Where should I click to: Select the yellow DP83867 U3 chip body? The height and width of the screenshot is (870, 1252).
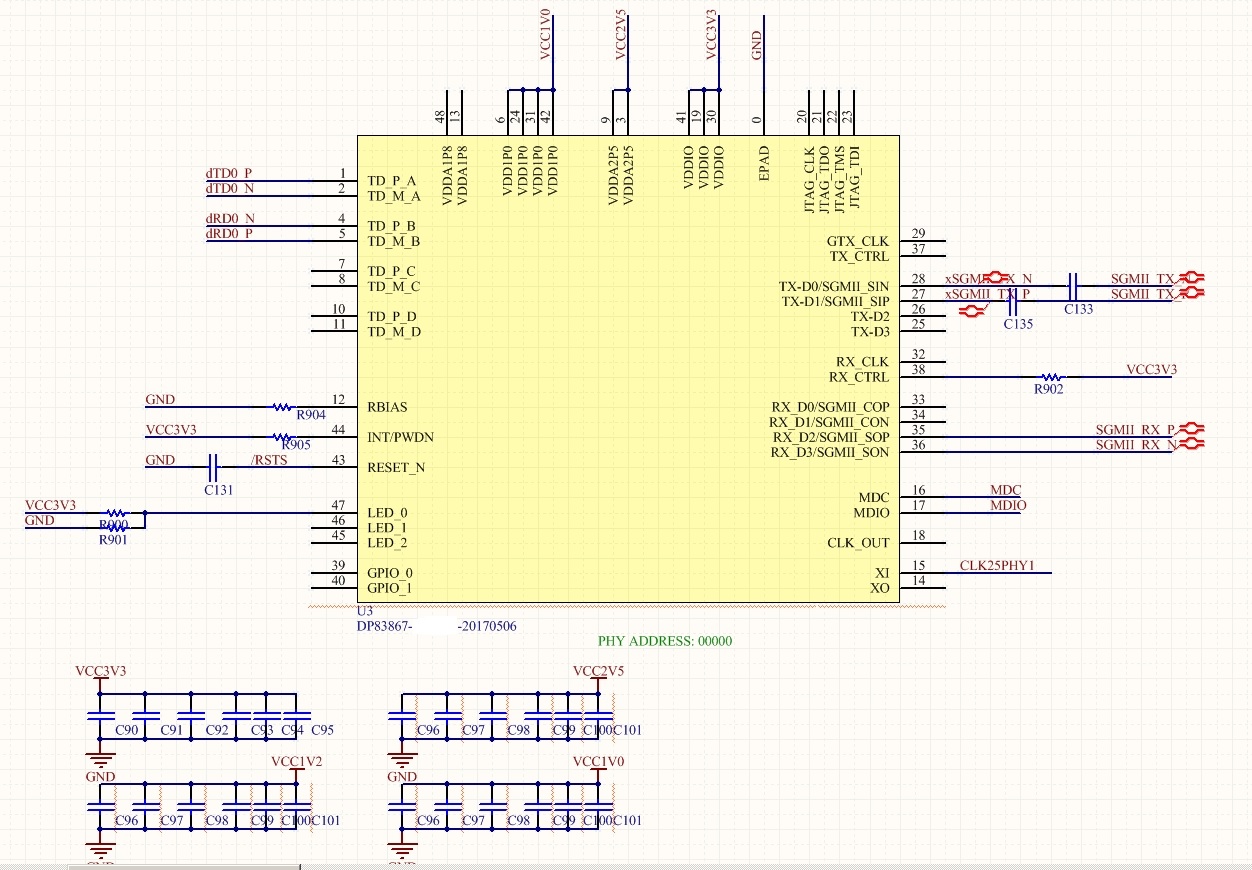click(628, 369)
